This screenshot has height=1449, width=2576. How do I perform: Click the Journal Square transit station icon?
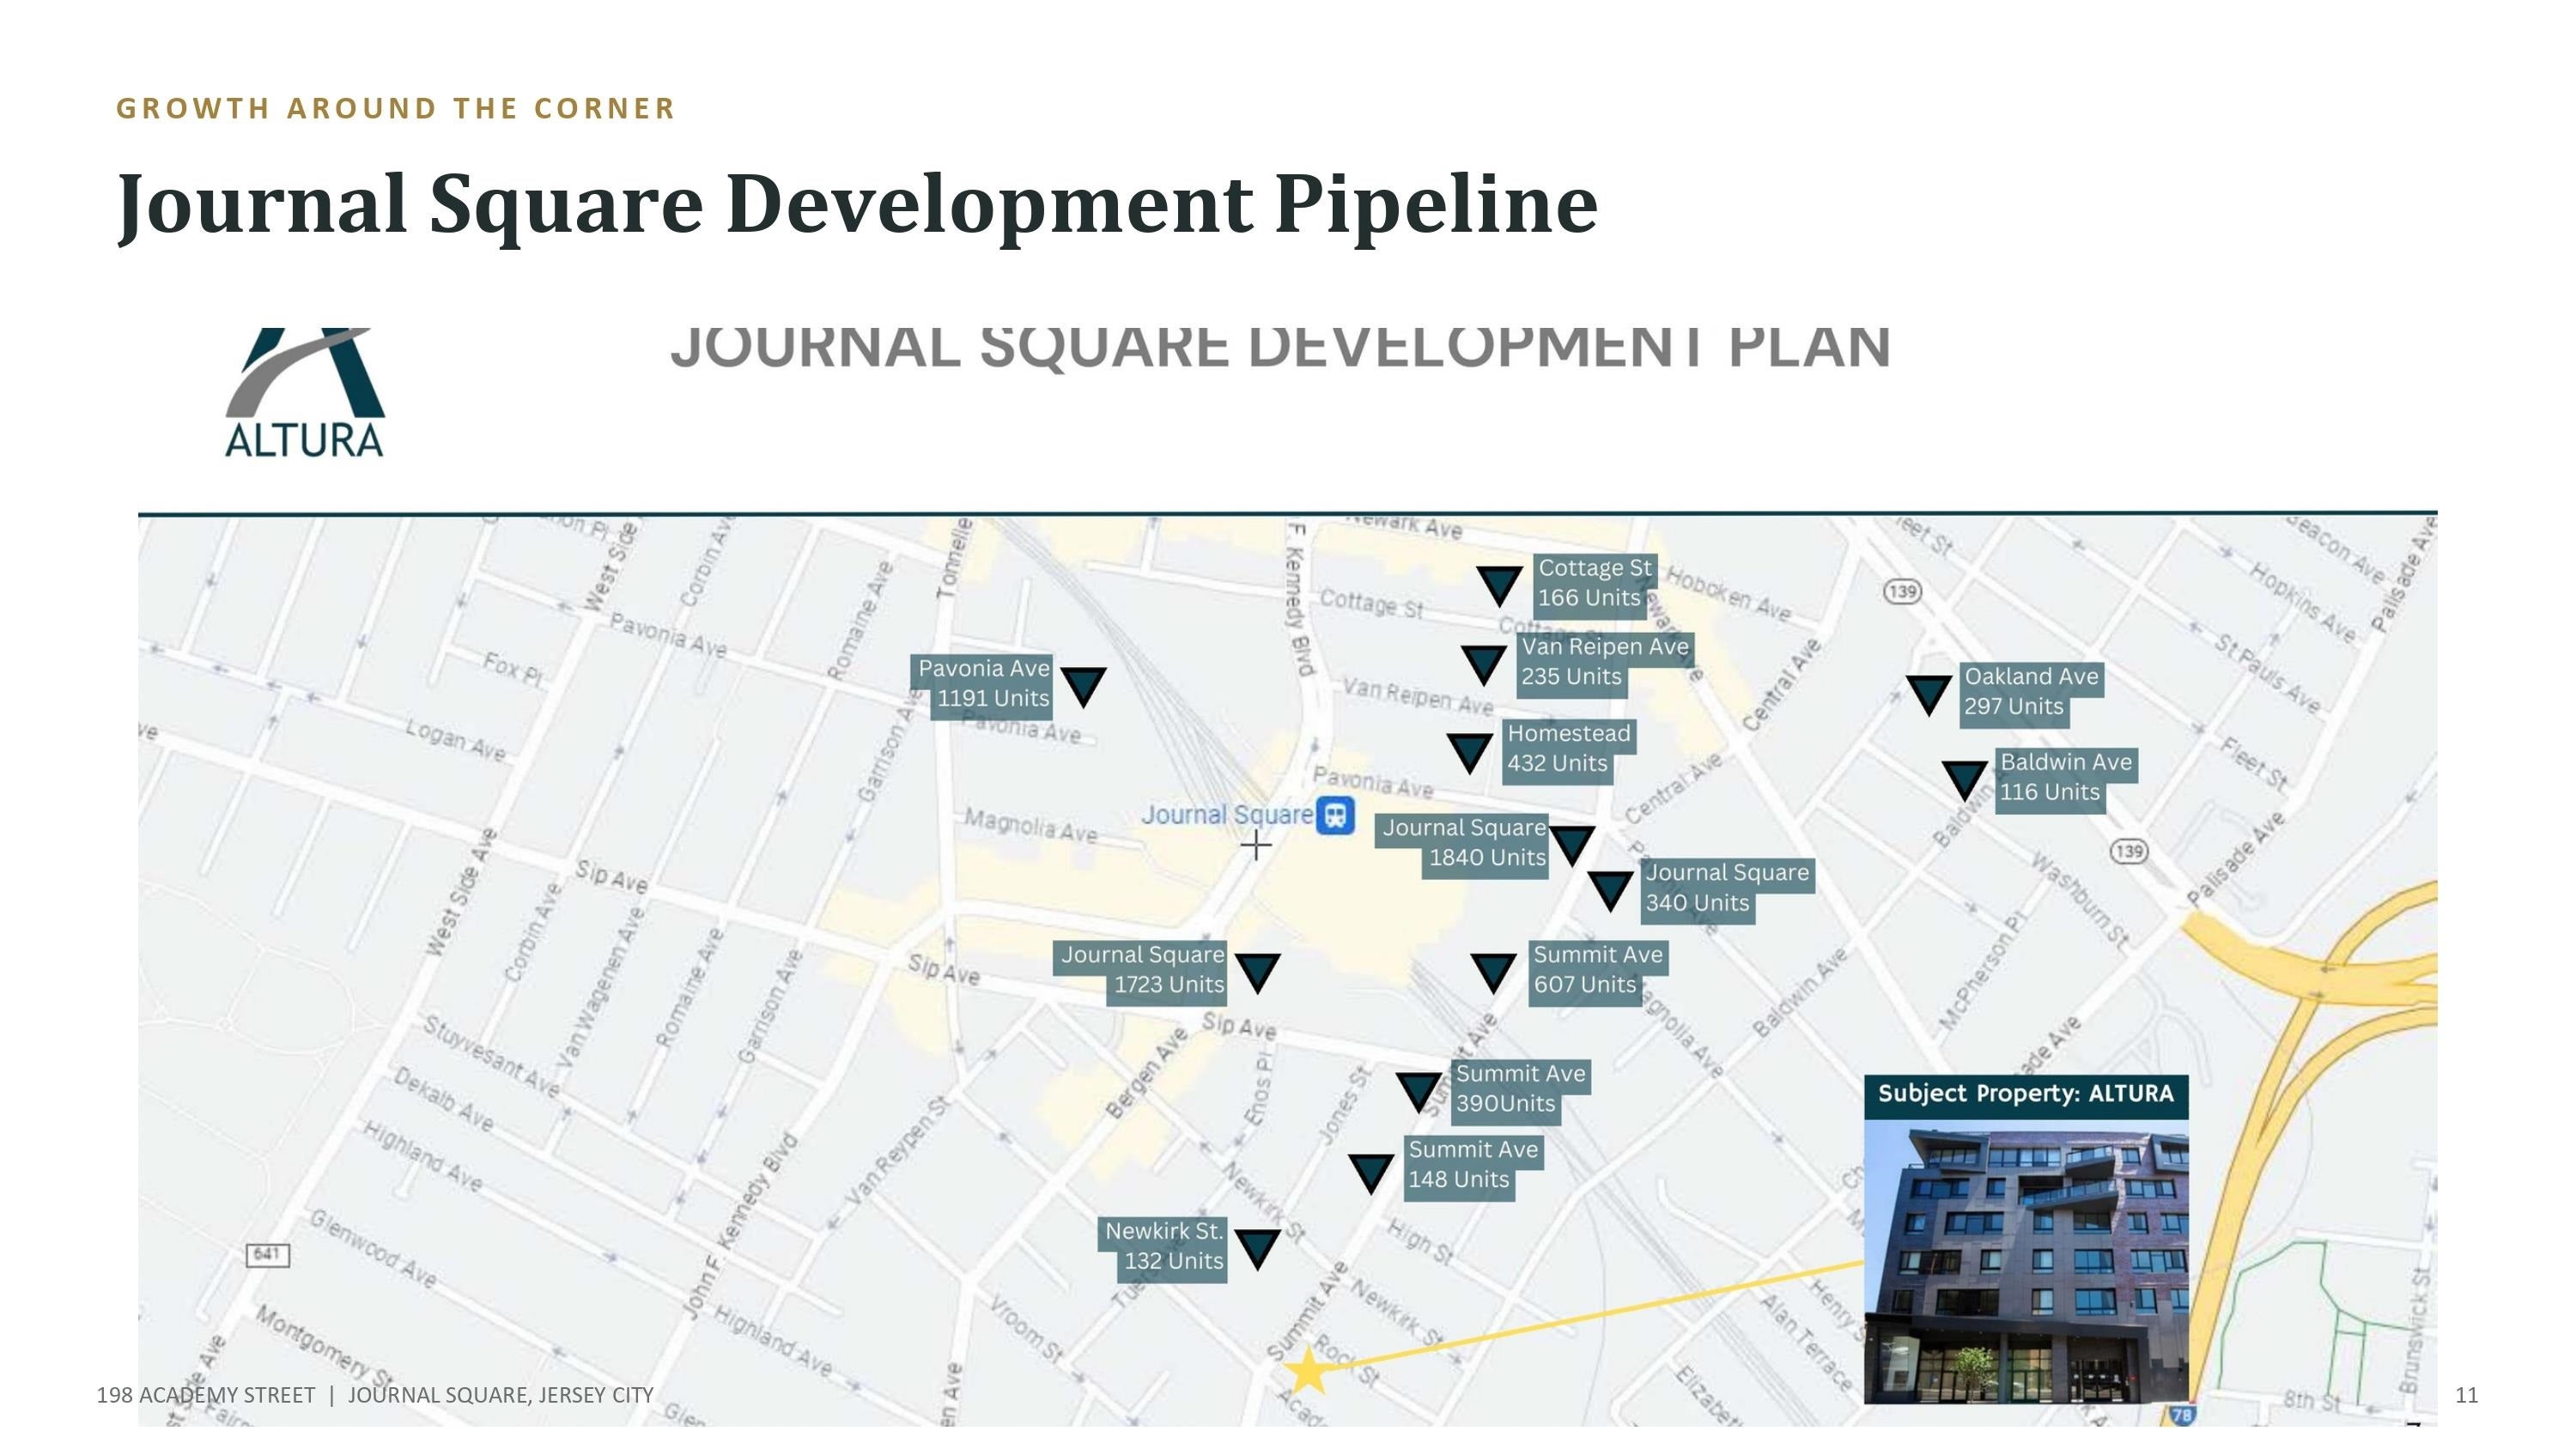point(1335,815)
